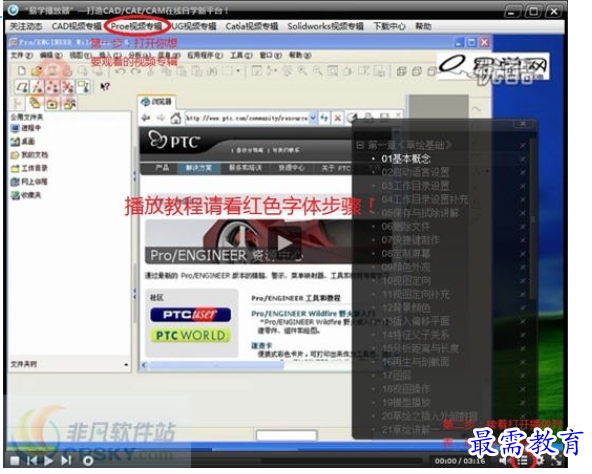This screenshot has width=592, height=474.
Task: Play 10视图定向 from the playlist
Action: coord(406,281)
